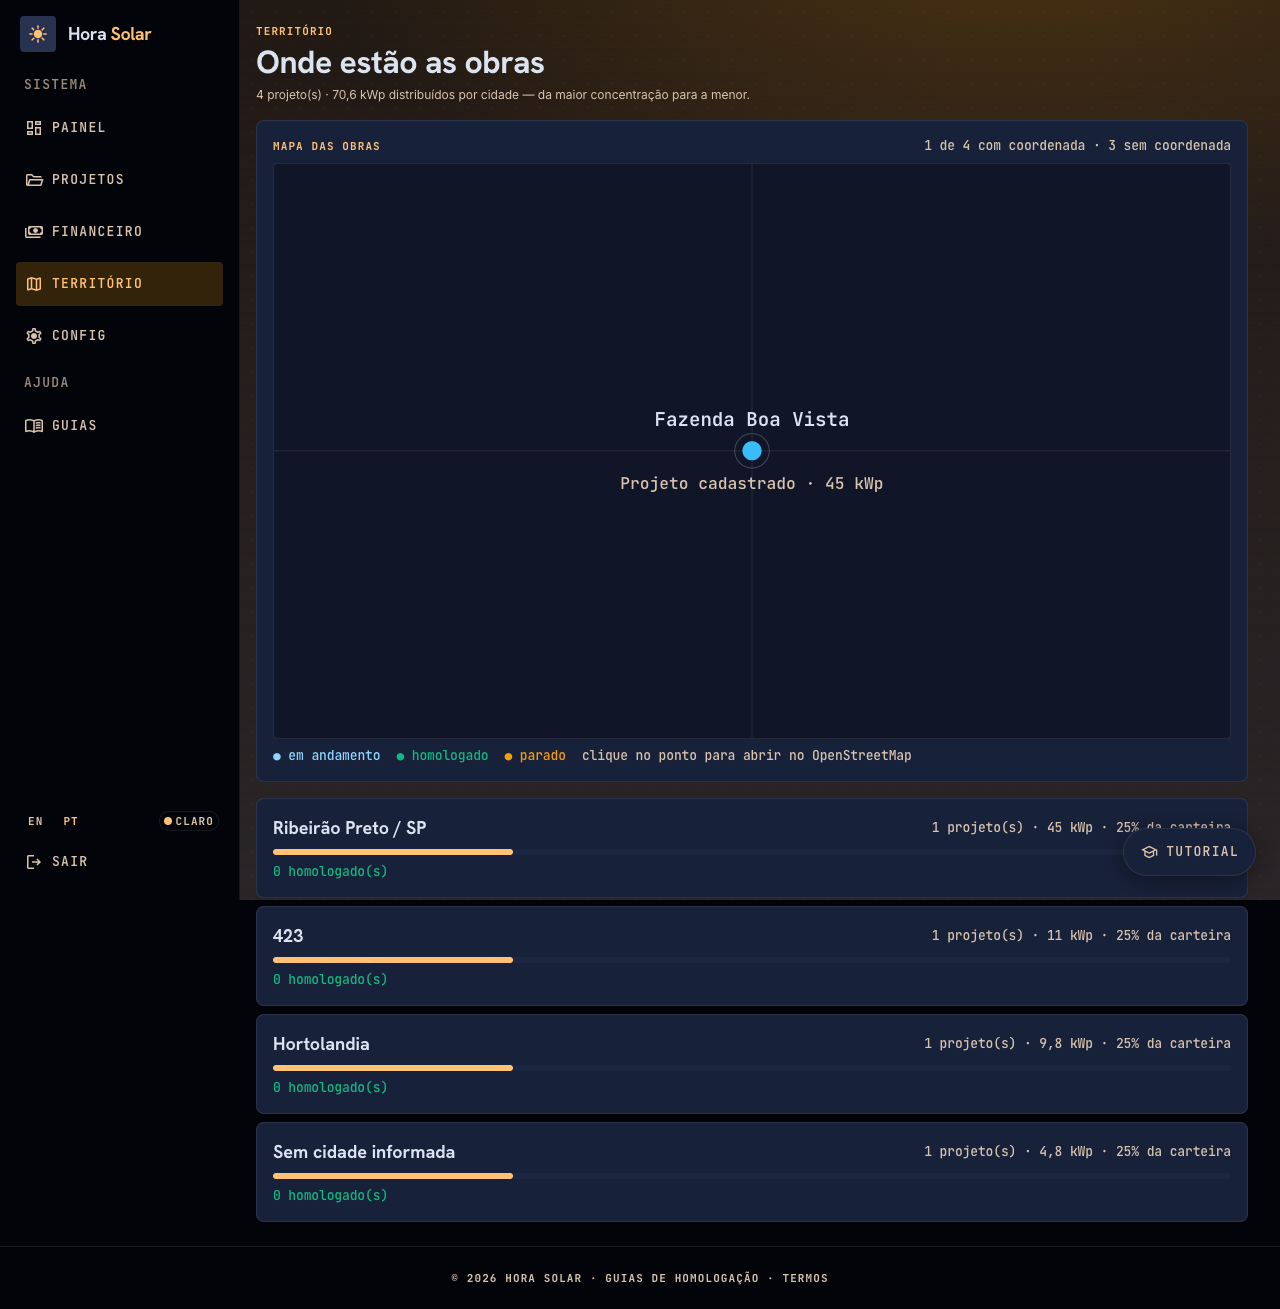Click the Ribeirão Preto / SP city heading
Image resolution: width=1280 pixels, height=1309 pixels.
pyautogui.click(x=350, y=828)
